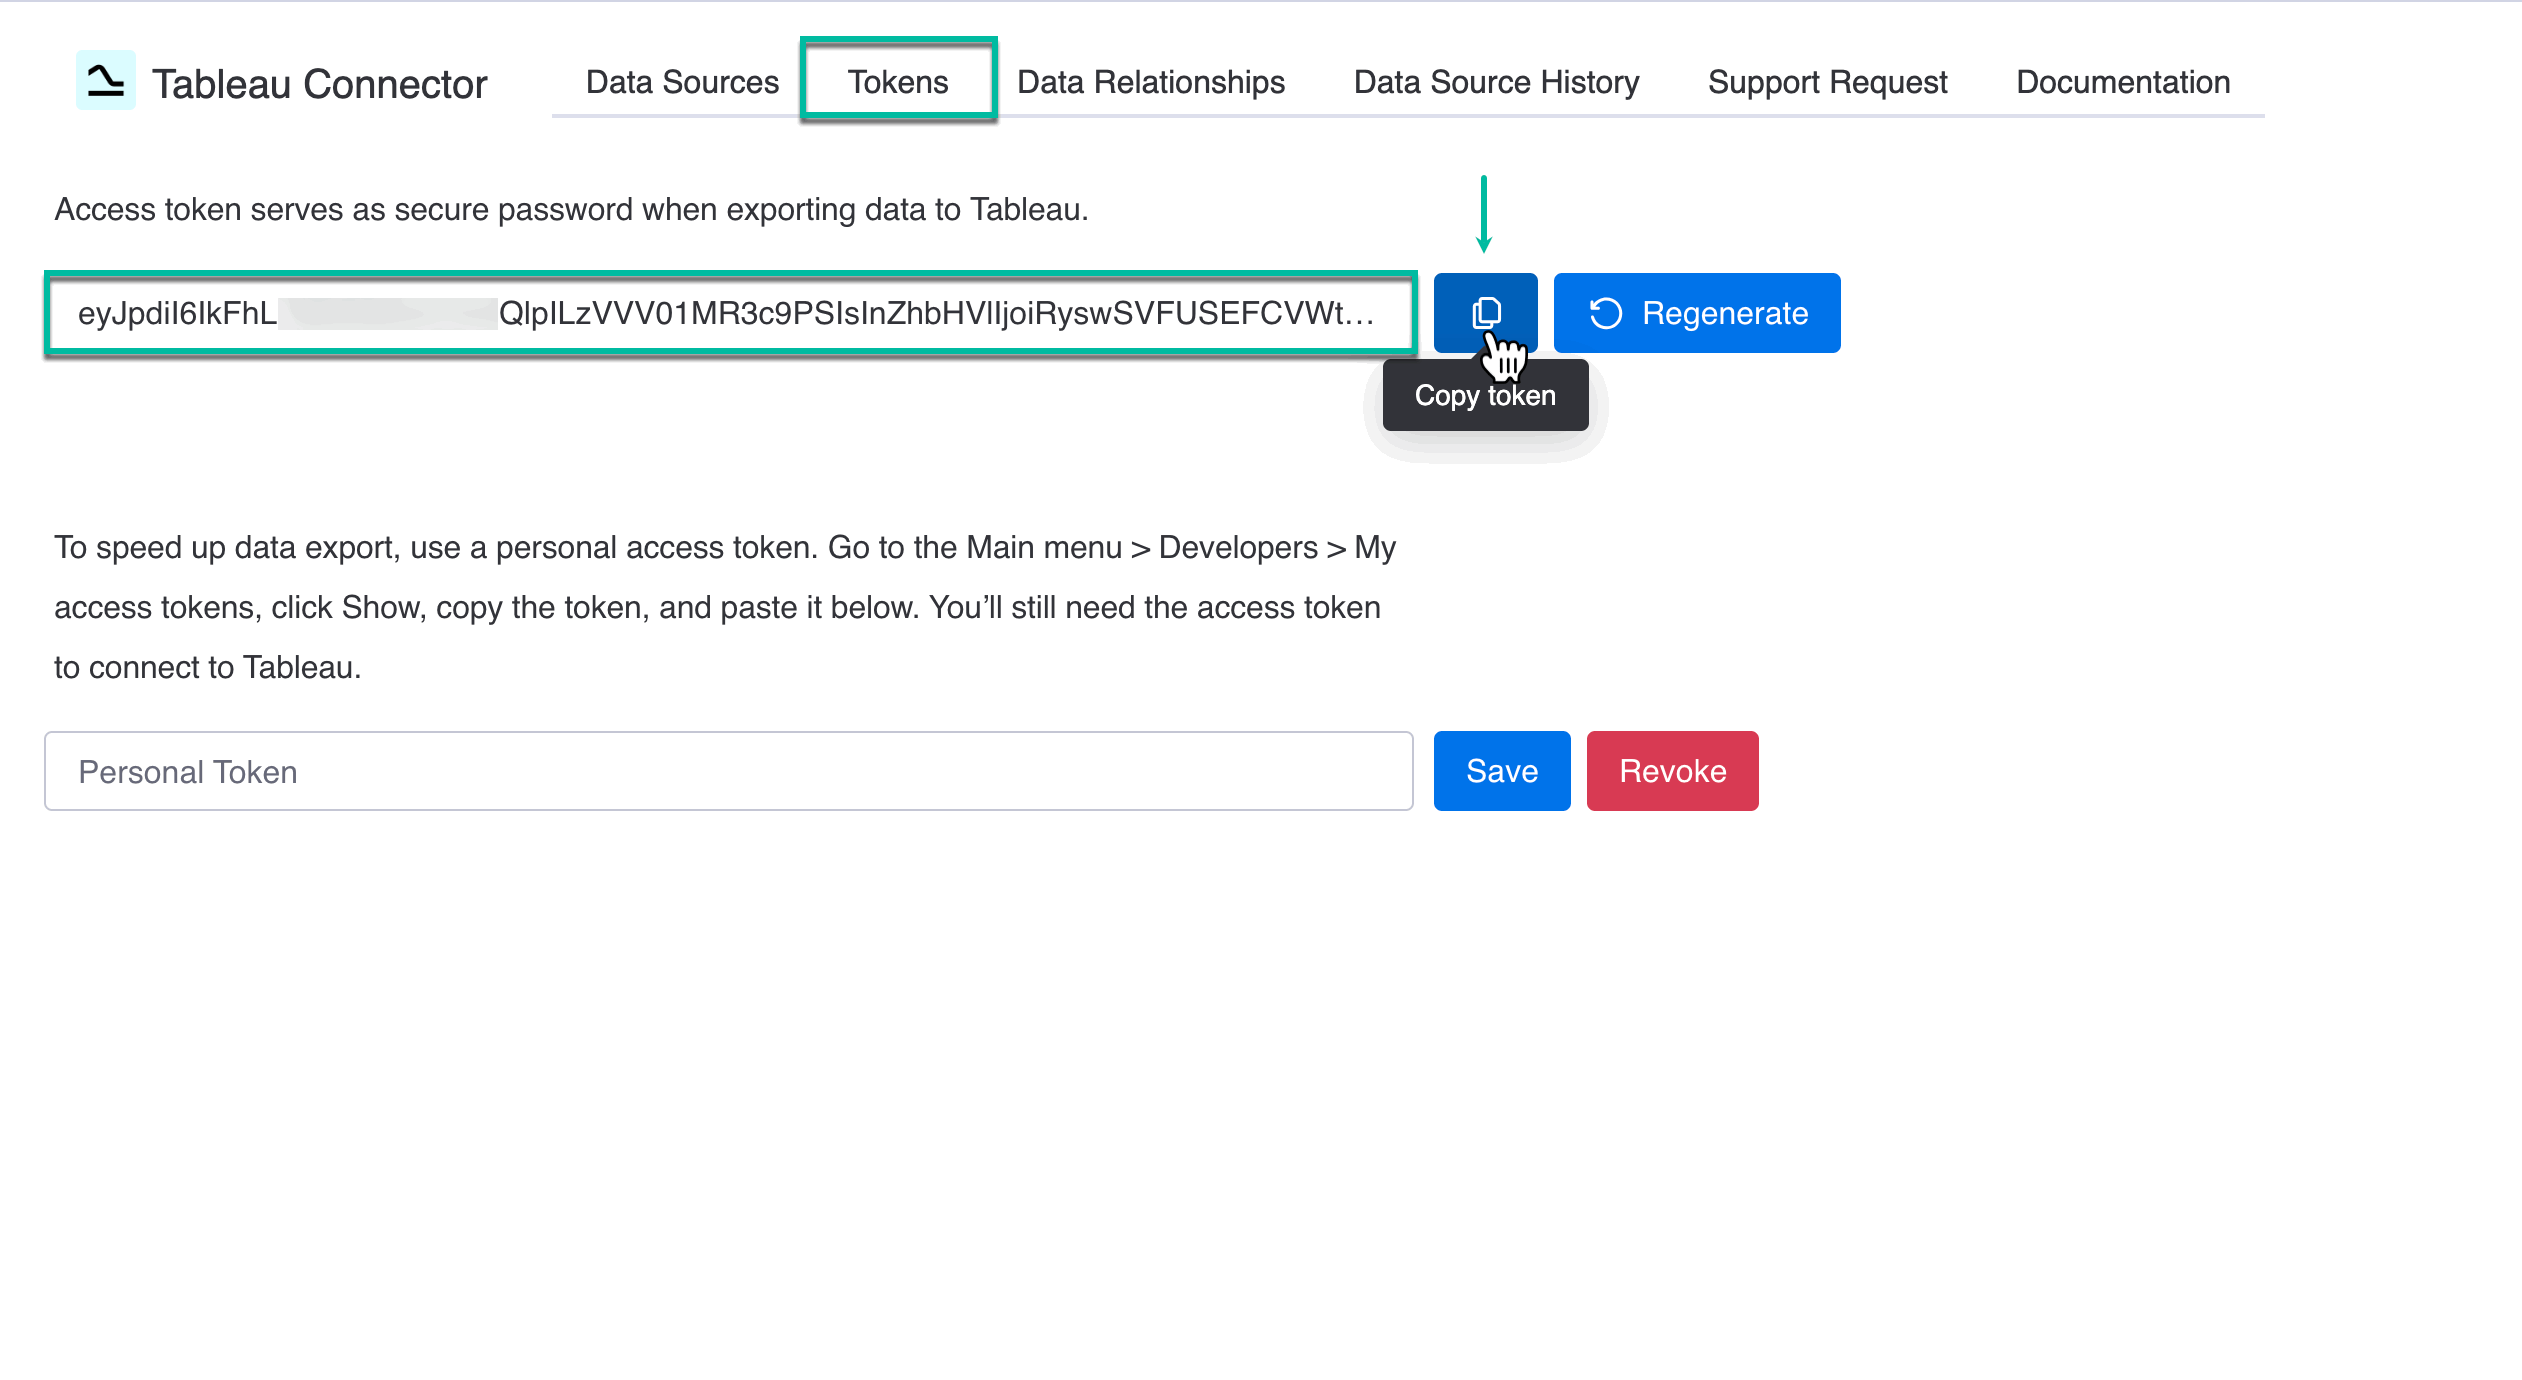This screenshot has height=1380, width=2522.
Task: Select the Tableau Connector logo icon
Action: [x=105, y=81]
